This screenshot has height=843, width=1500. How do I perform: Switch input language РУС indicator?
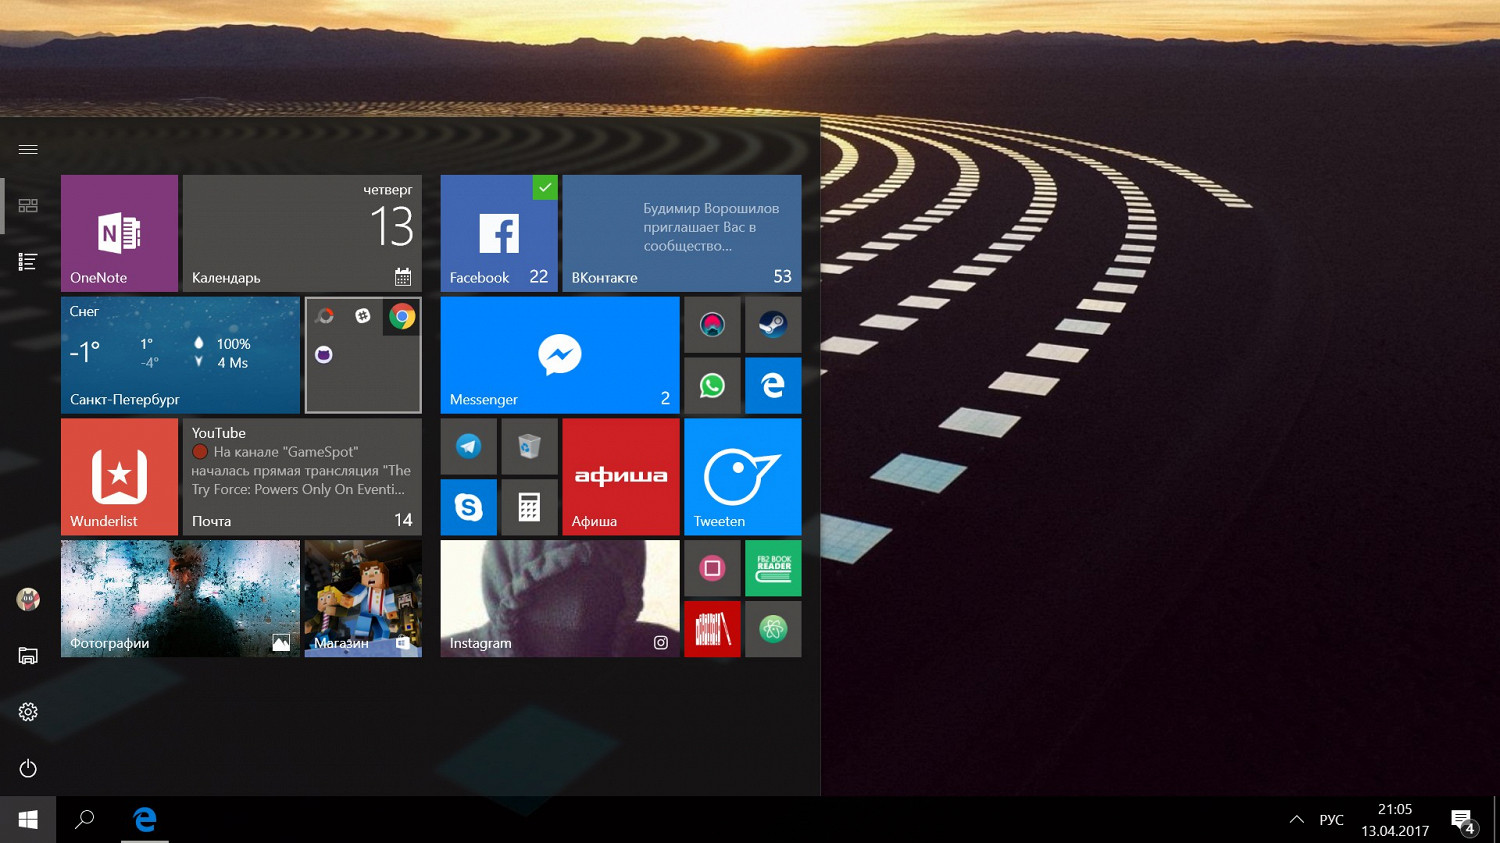tap(1331, 820)
